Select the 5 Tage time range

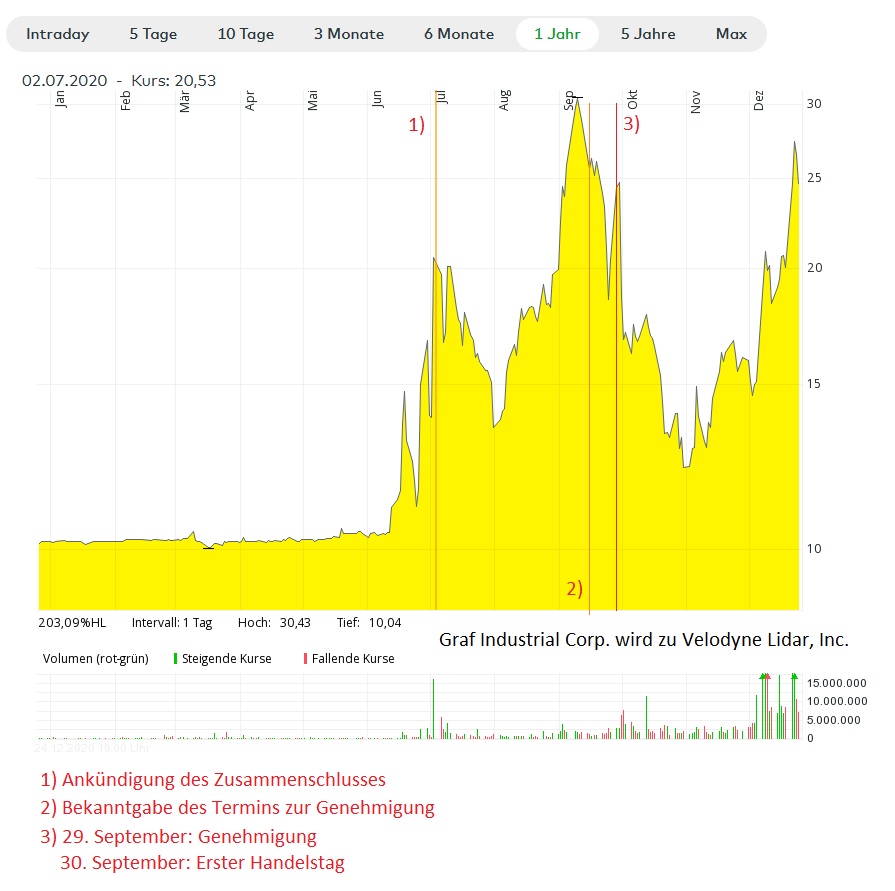pos(152,34)
